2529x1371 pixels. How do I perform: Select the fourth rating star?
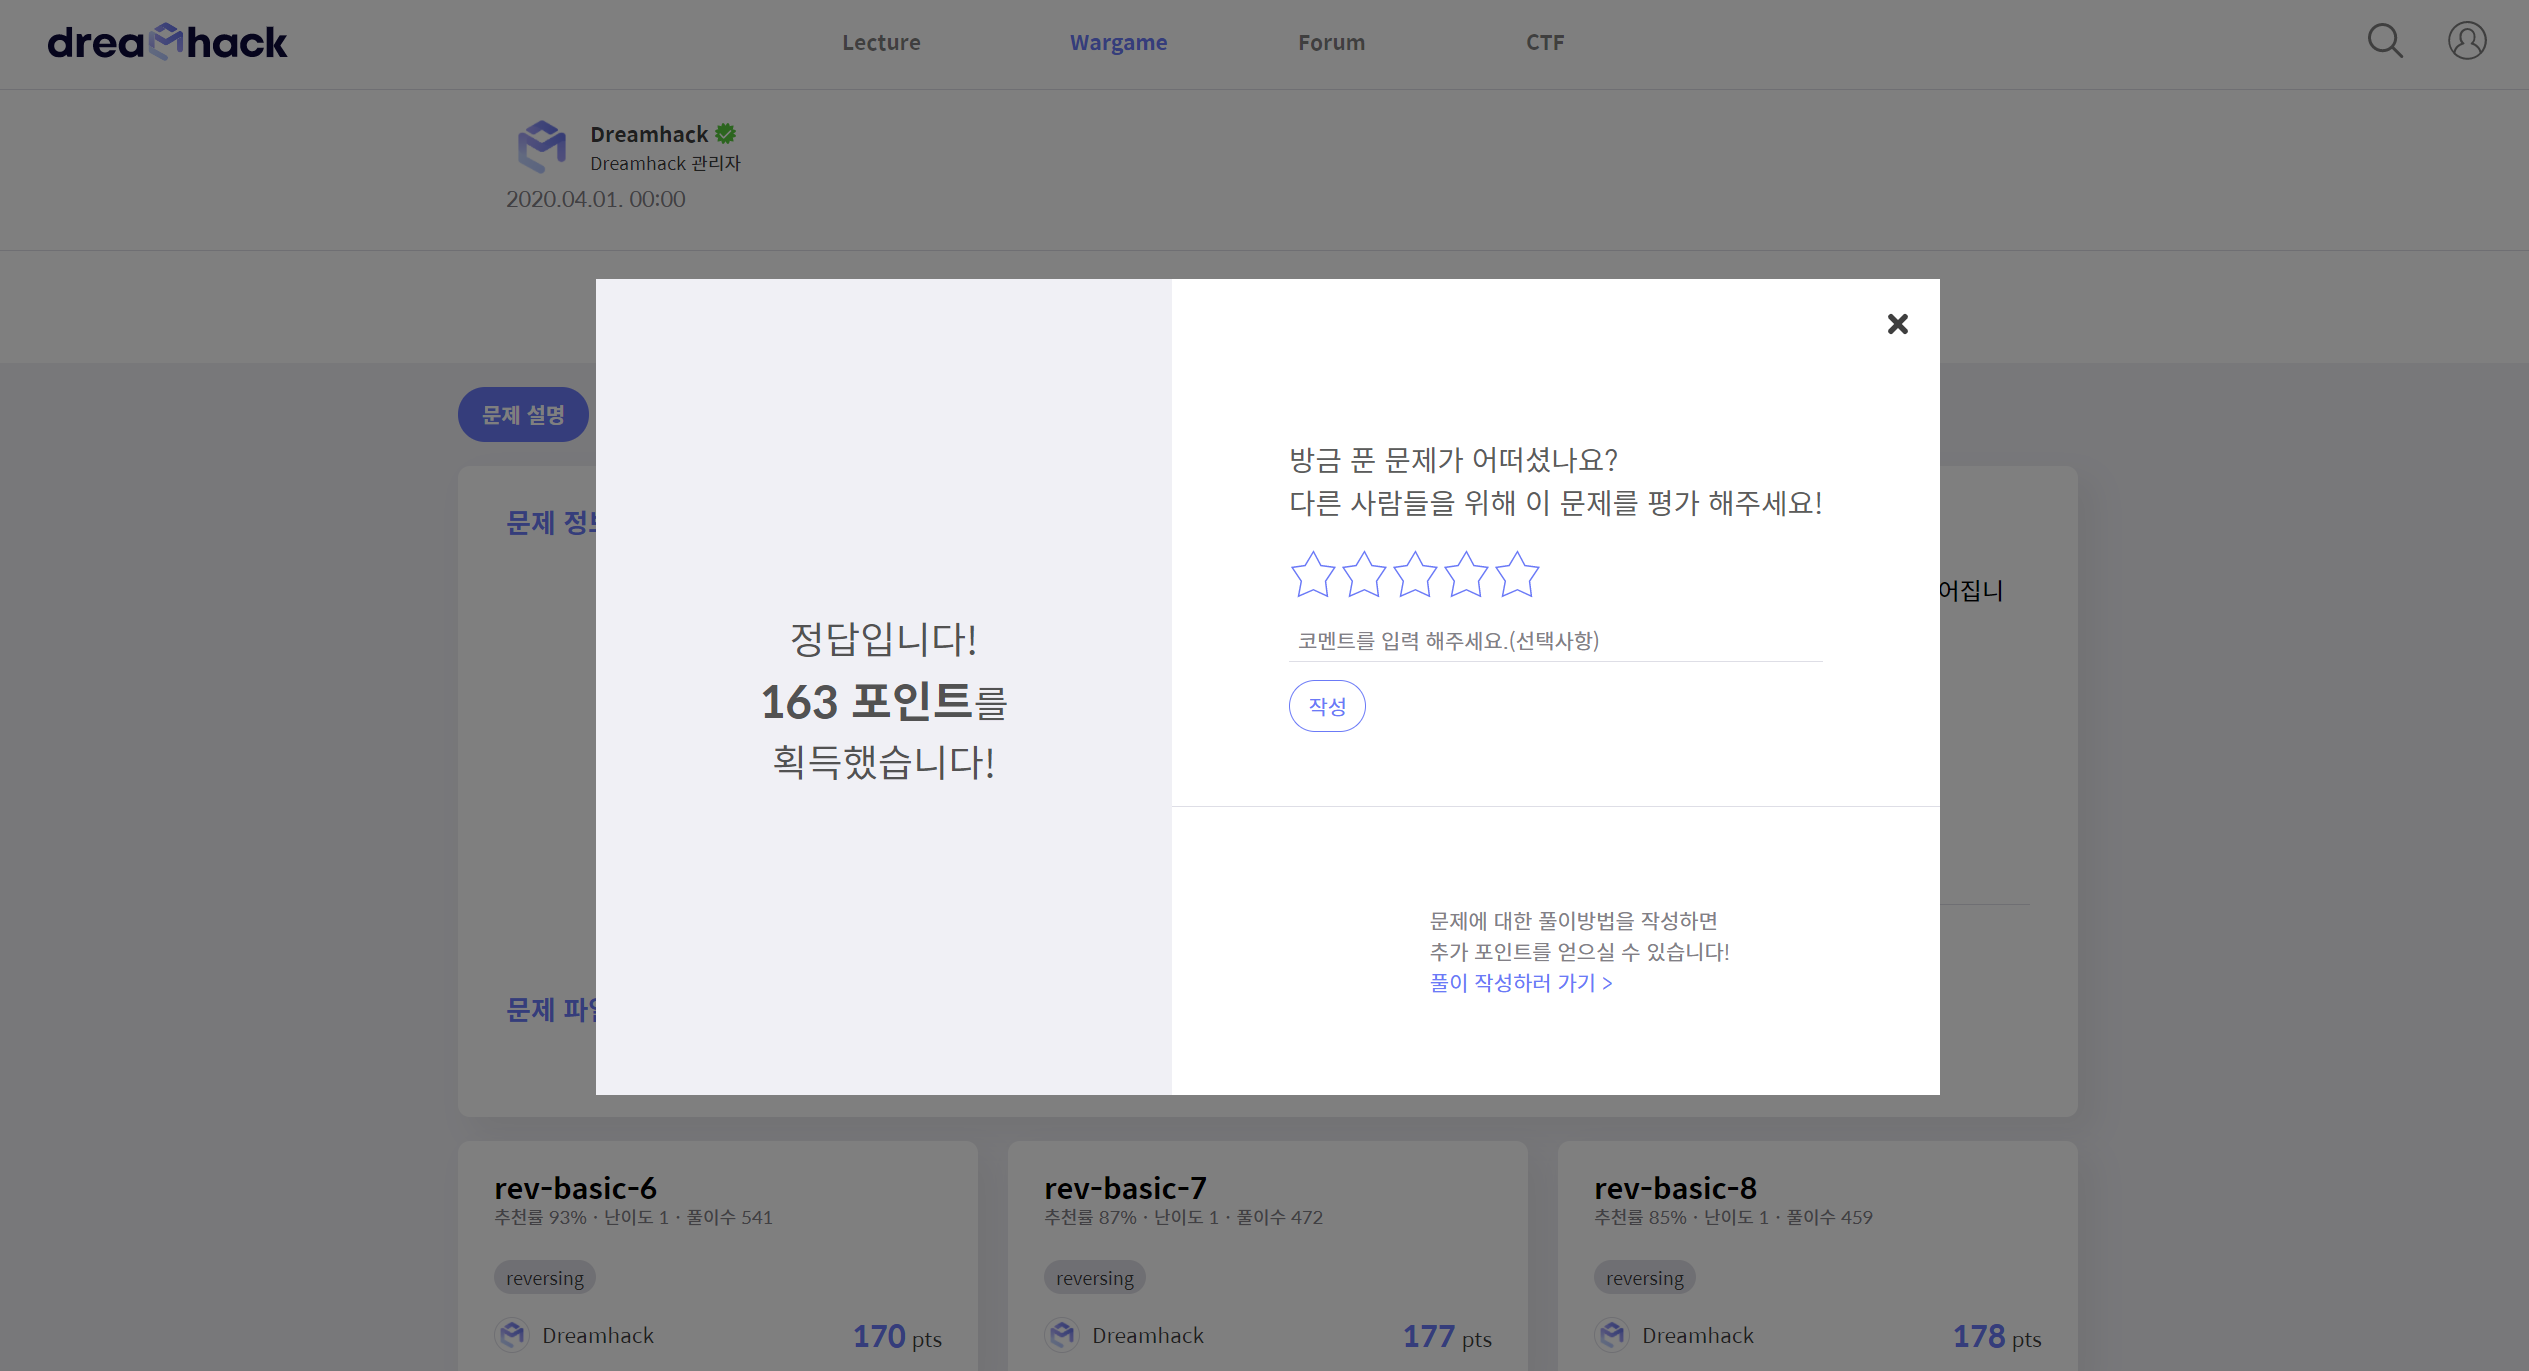tap(1466, 575)
